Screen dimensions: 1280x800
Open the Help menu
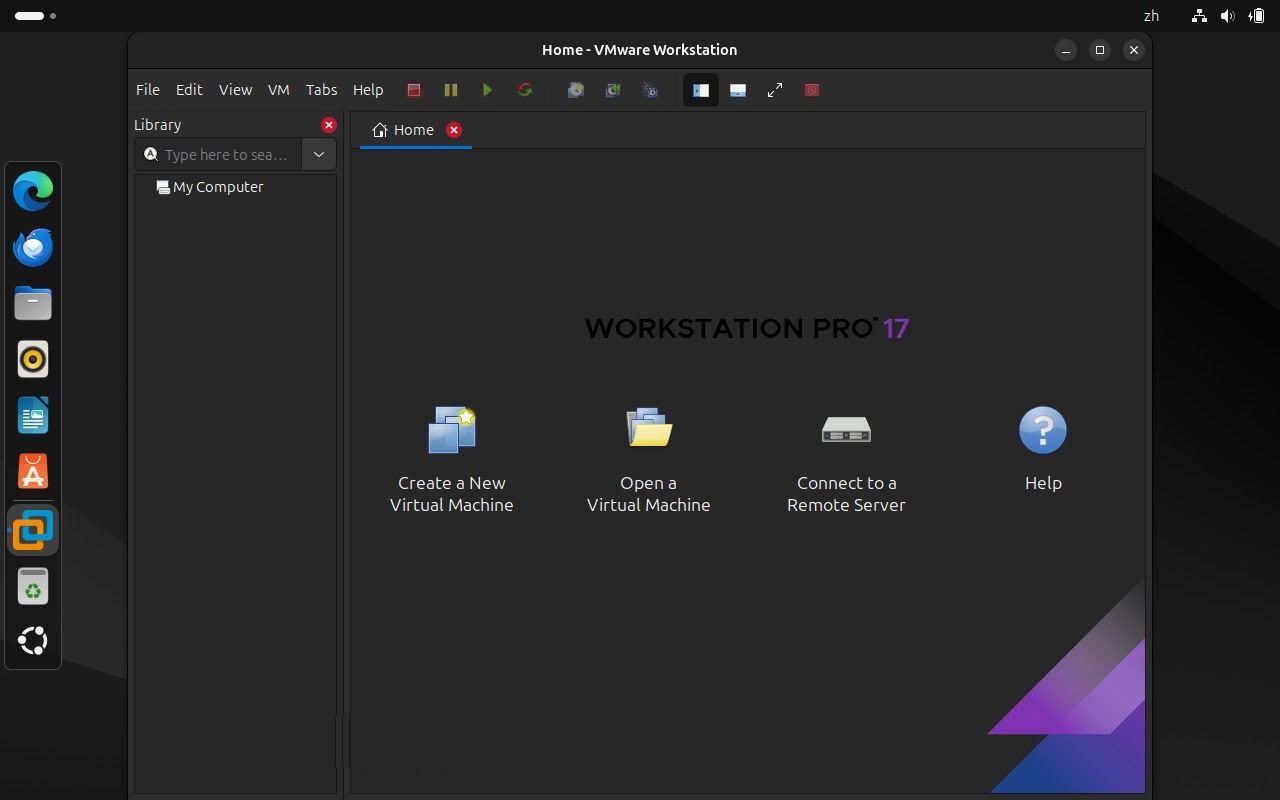click(x=368, y=90)
